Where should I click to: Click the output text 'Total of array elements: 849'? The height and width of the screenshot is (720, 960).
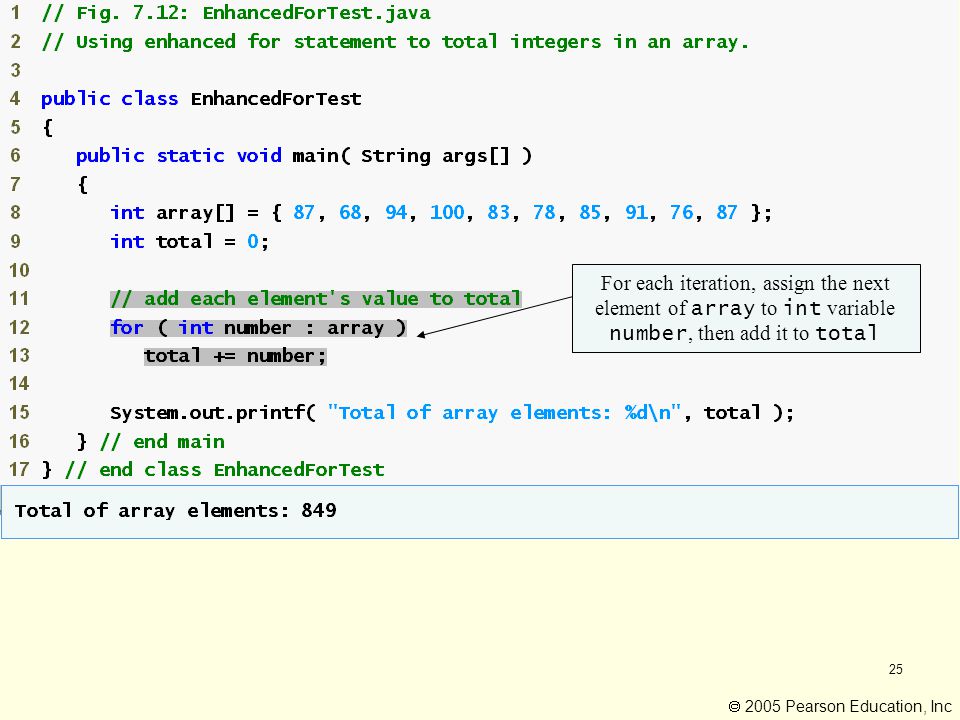(x=176, y=511)
